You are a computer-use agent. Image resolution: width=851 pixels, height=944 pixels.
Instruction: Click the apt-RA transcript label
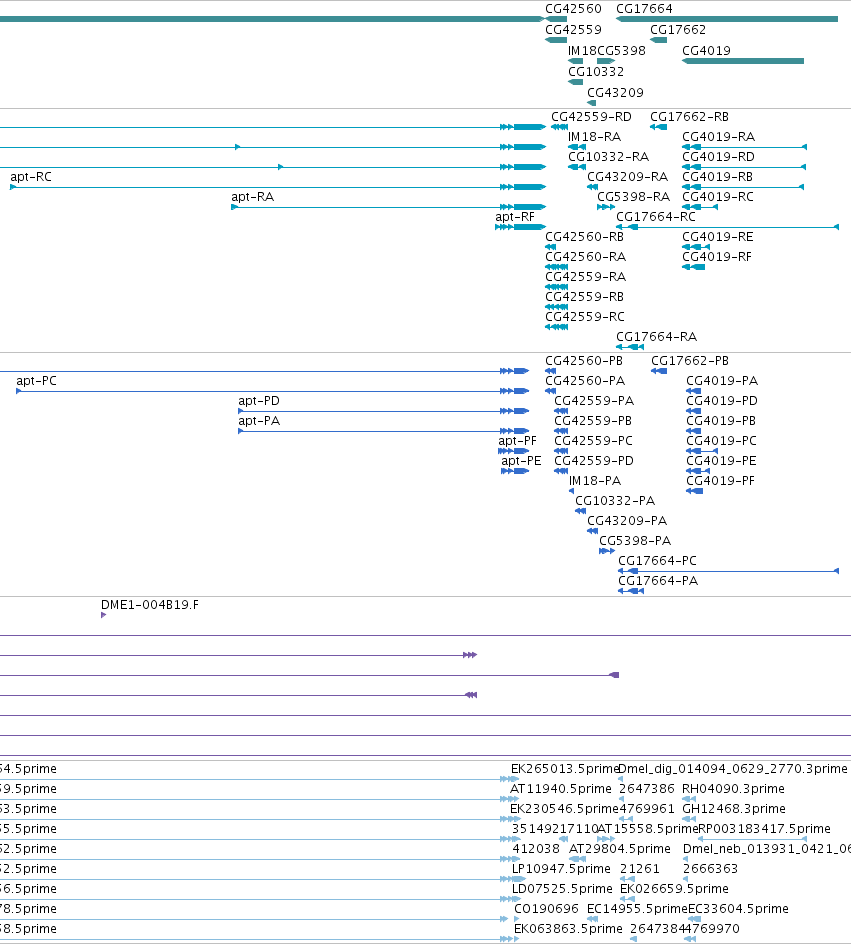252,196
